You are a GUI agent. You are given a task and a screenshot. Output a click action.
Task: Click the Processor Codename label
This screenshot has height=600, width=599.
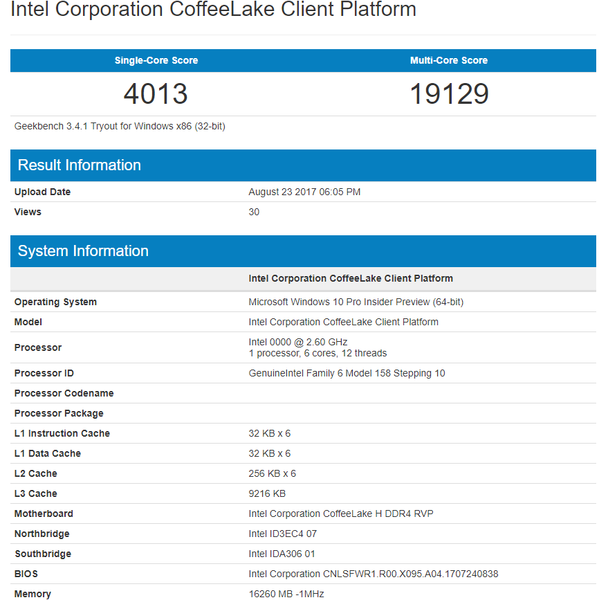tap(64, 393)
